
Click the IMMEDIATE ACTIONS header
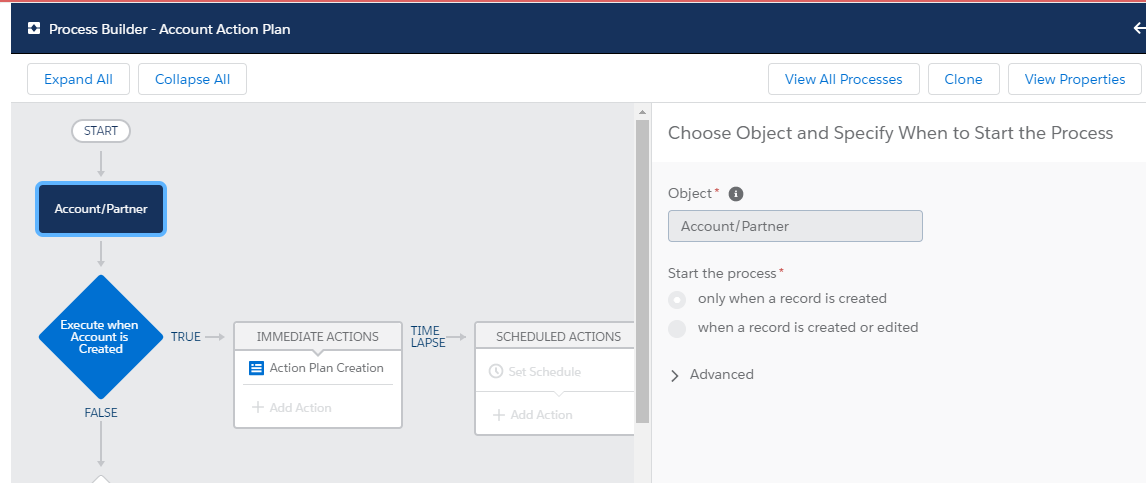pos(318,337)
